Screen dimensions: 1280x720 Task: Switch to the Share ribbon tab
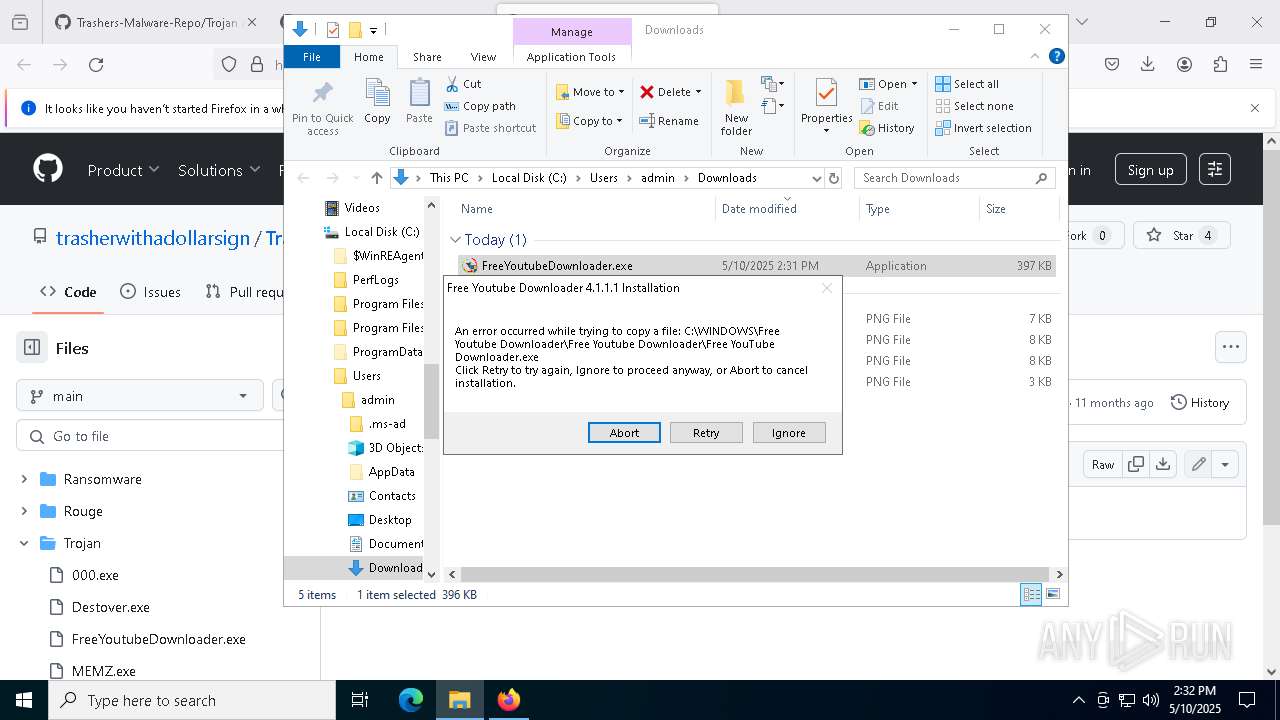pyautogui.click(x=427, y=57)
